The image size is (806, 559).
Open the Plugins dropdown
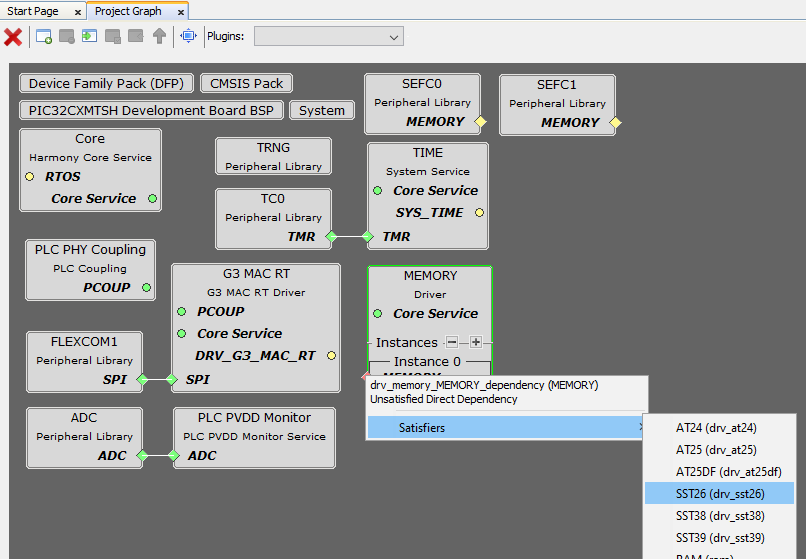pos(329,37)
